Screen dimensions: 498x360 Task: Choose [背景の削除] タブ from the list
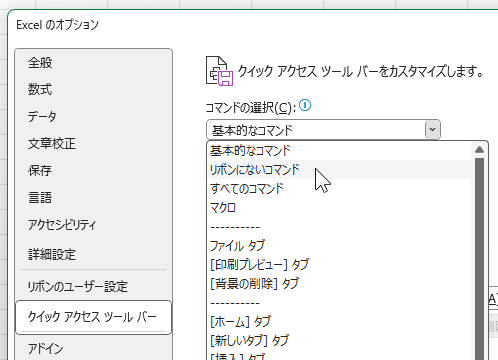click(340, 284)
